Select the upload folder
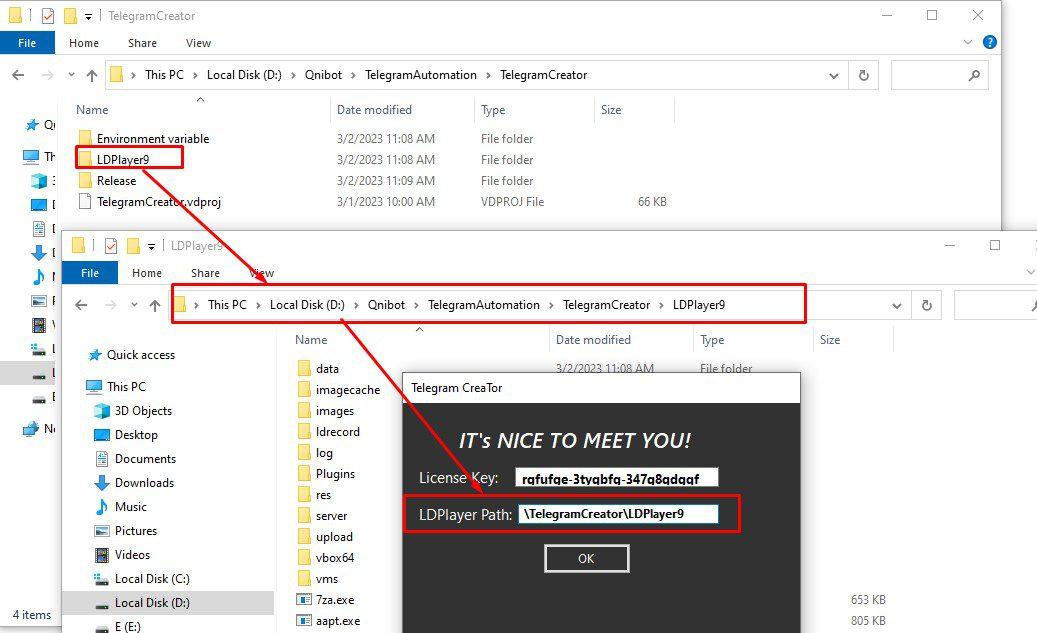Viewport: 1037px width, 633px height. pos(334,537)
